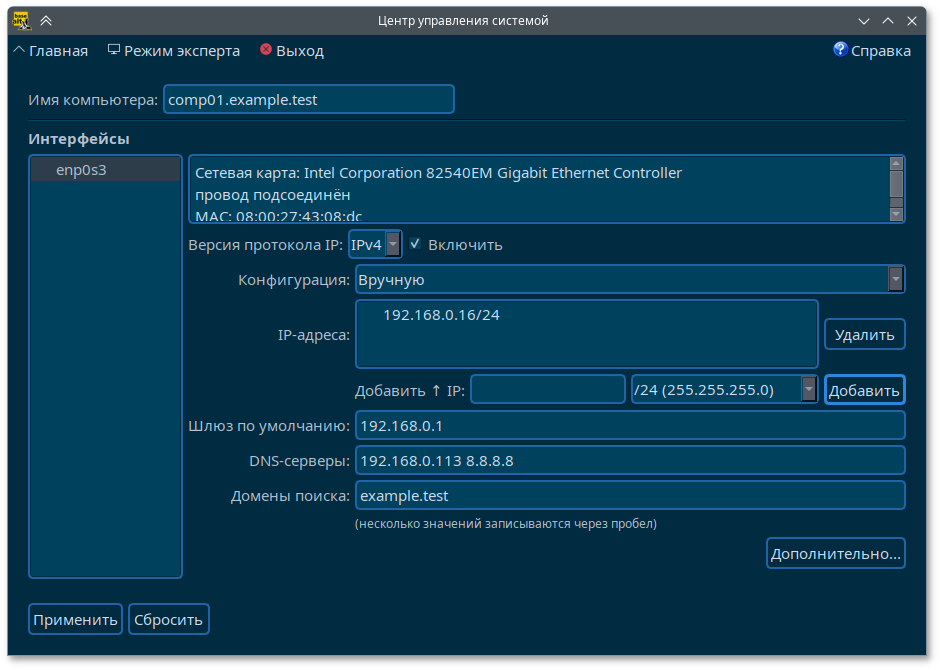Open Дополнительно advanced settings
Screen dimensions: 940x670
pos(836,553)
